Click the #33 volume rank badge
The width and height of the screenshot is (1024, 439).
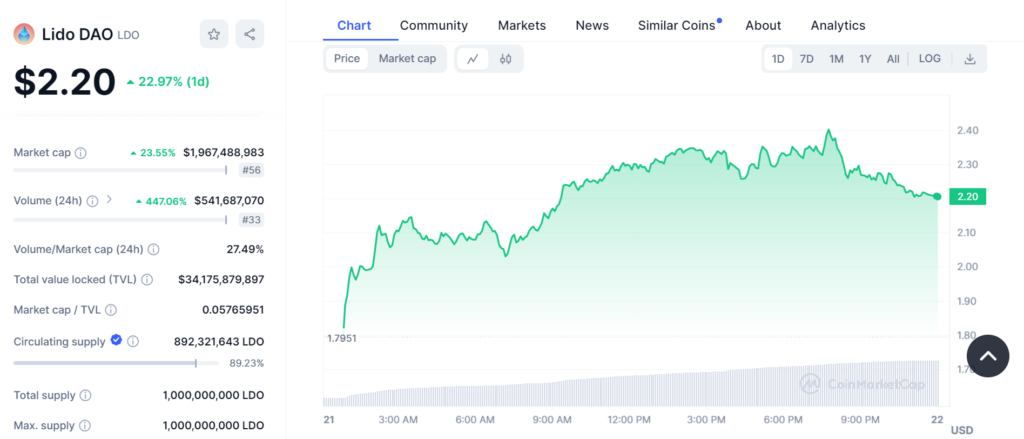[x=251, y=220]
